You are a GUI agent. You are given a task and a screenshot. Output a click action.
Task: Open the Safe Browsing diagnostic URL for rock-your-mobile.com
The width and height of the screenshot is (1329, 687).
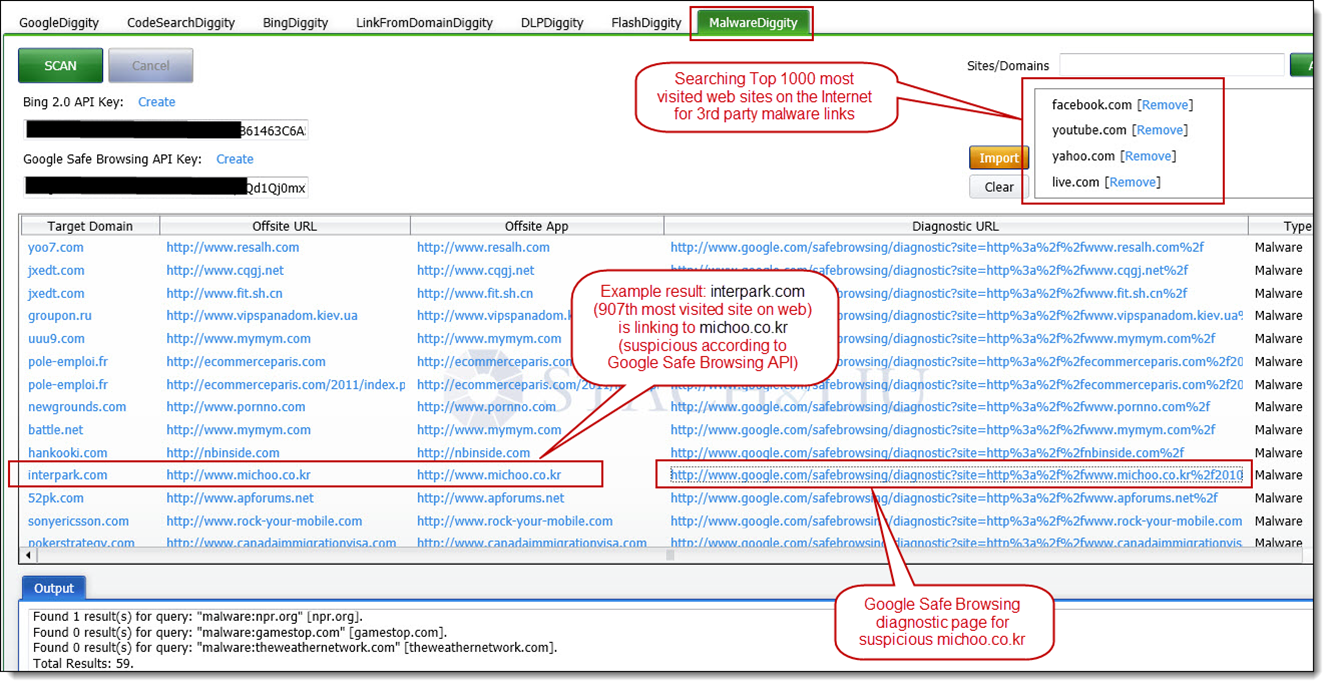click(x=957, y=521)
